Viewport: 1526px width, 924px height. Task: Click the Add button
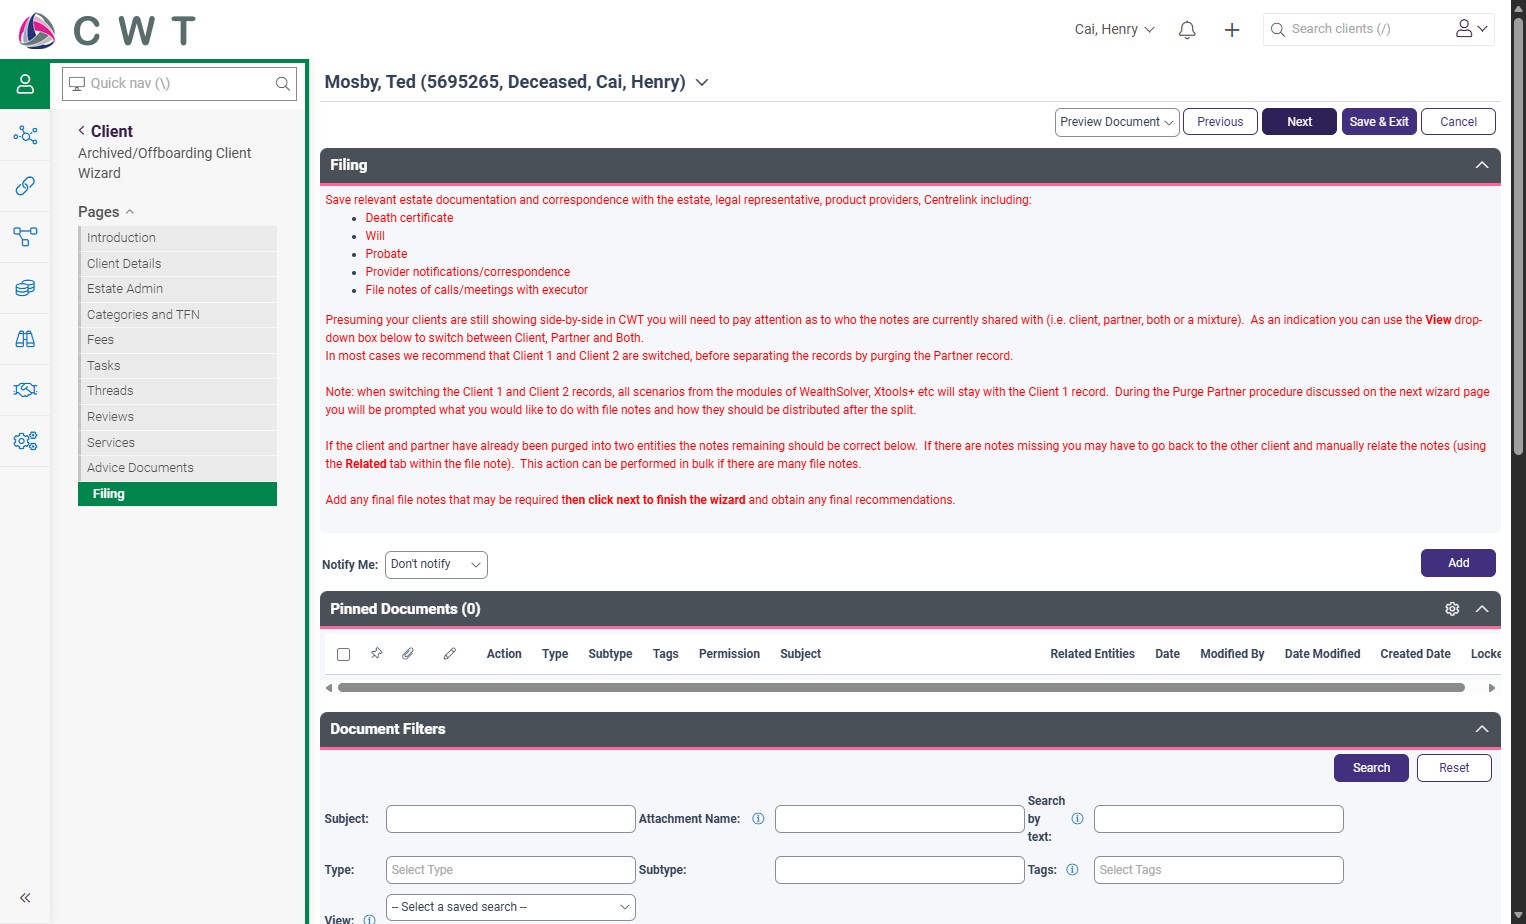click(x=1458, y=563)
